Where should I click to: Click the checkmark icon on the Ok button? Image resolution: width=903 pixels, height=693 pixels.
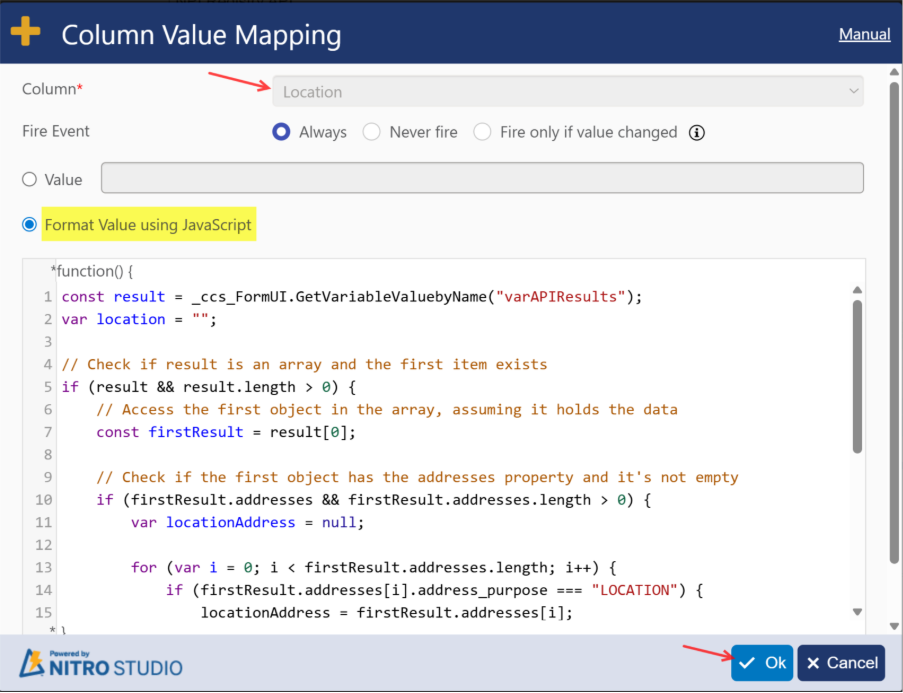click(x=747, y=663)
